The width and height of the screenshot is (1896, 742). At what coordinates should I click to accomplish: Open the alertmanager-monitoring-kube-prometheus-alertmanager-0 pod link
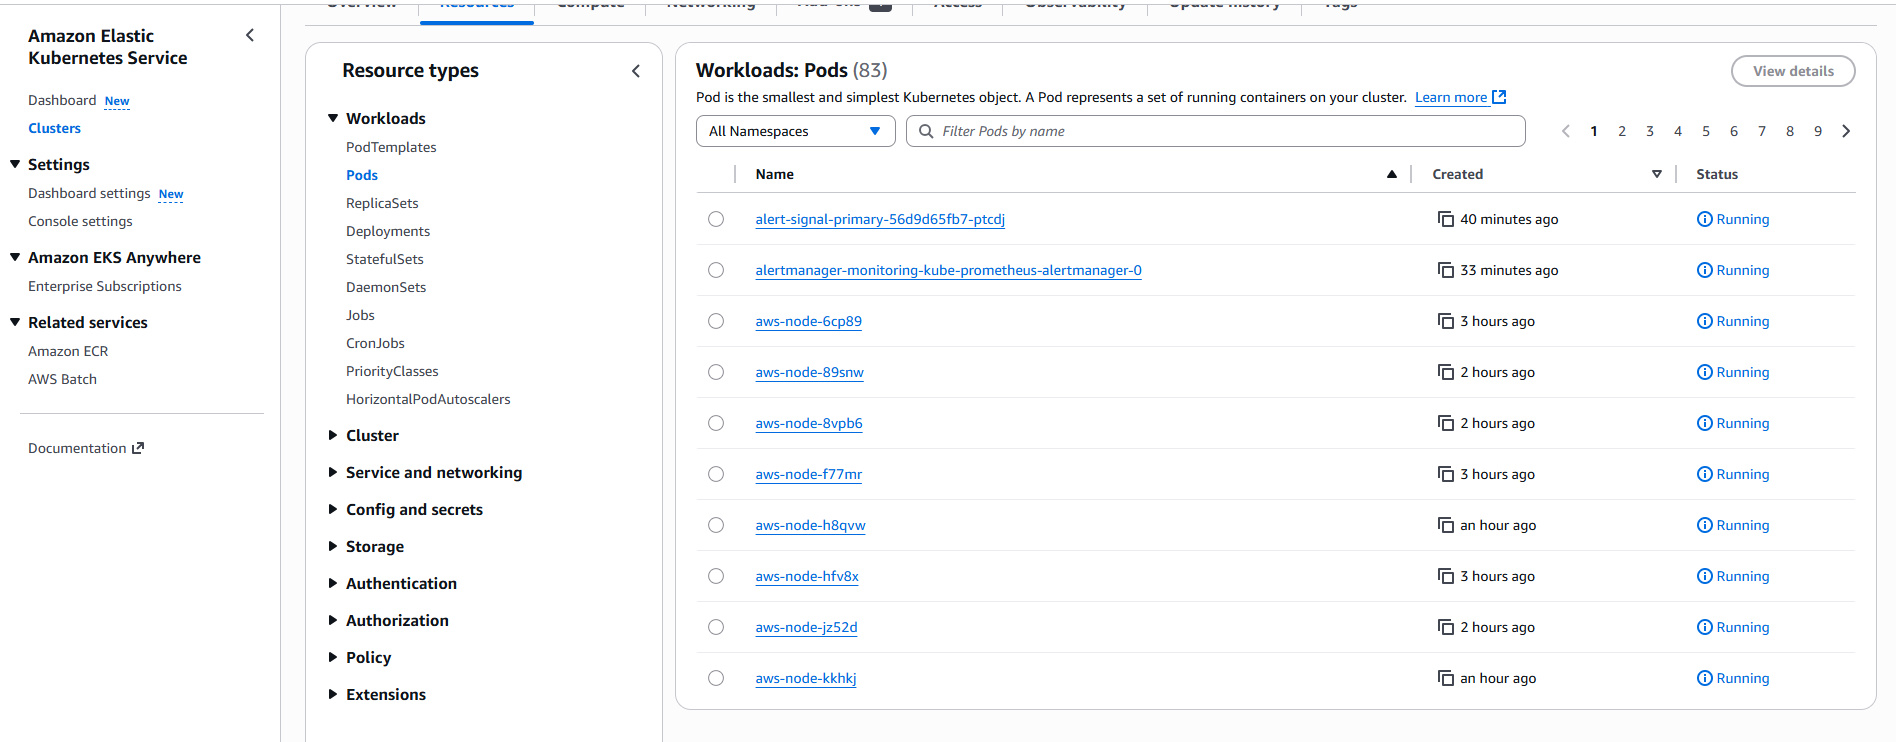tap(948, 270)
